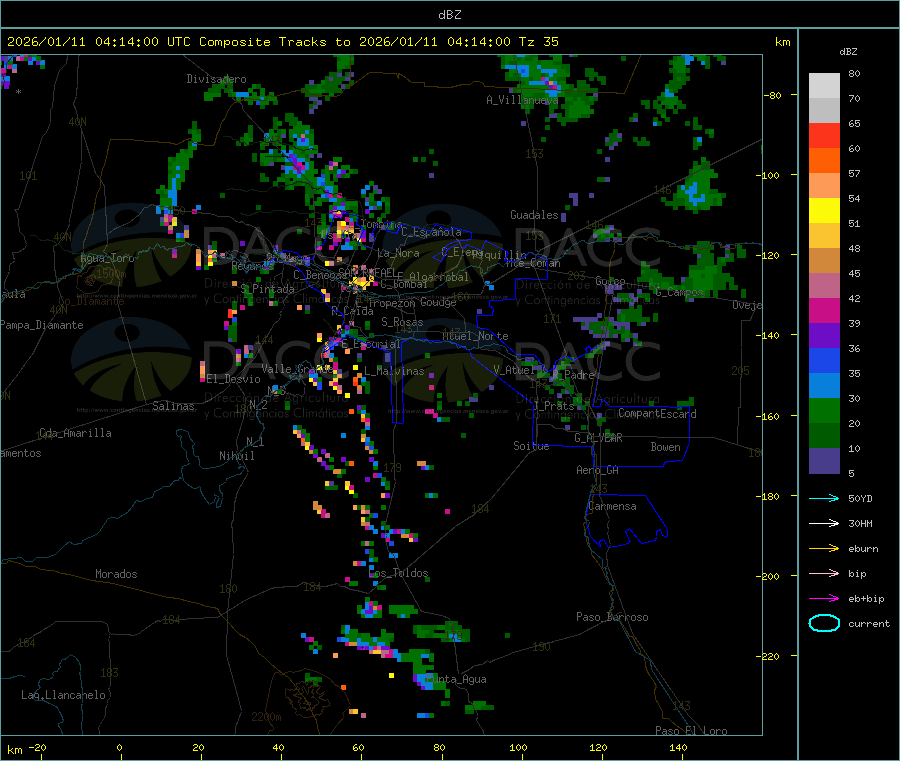Select the light grey top dBZ swatch
The width and height of the screenshot is (900, 761).
click(824, 86)
